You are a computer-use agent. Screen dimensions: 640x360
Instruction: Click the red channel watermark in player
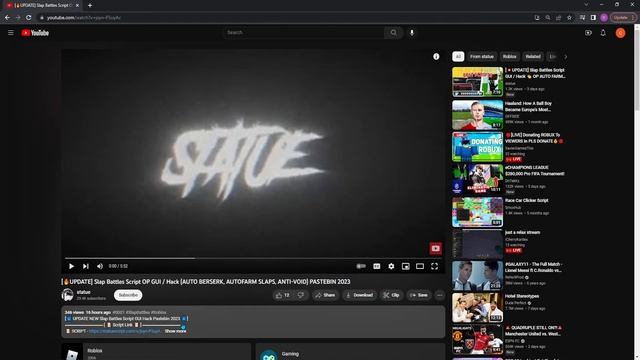[x=436, y=248]
